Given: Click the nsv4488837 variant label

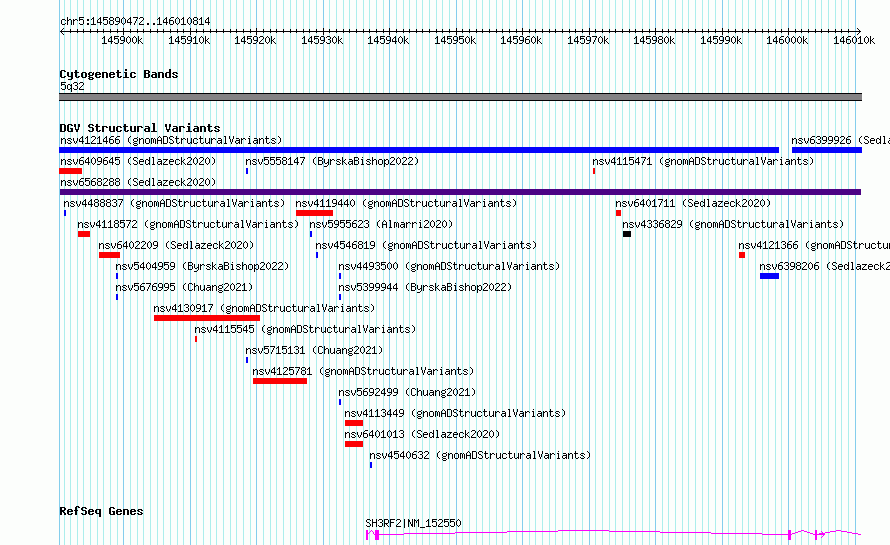Looking at the screenshot, I should click(x=174, y=203).
